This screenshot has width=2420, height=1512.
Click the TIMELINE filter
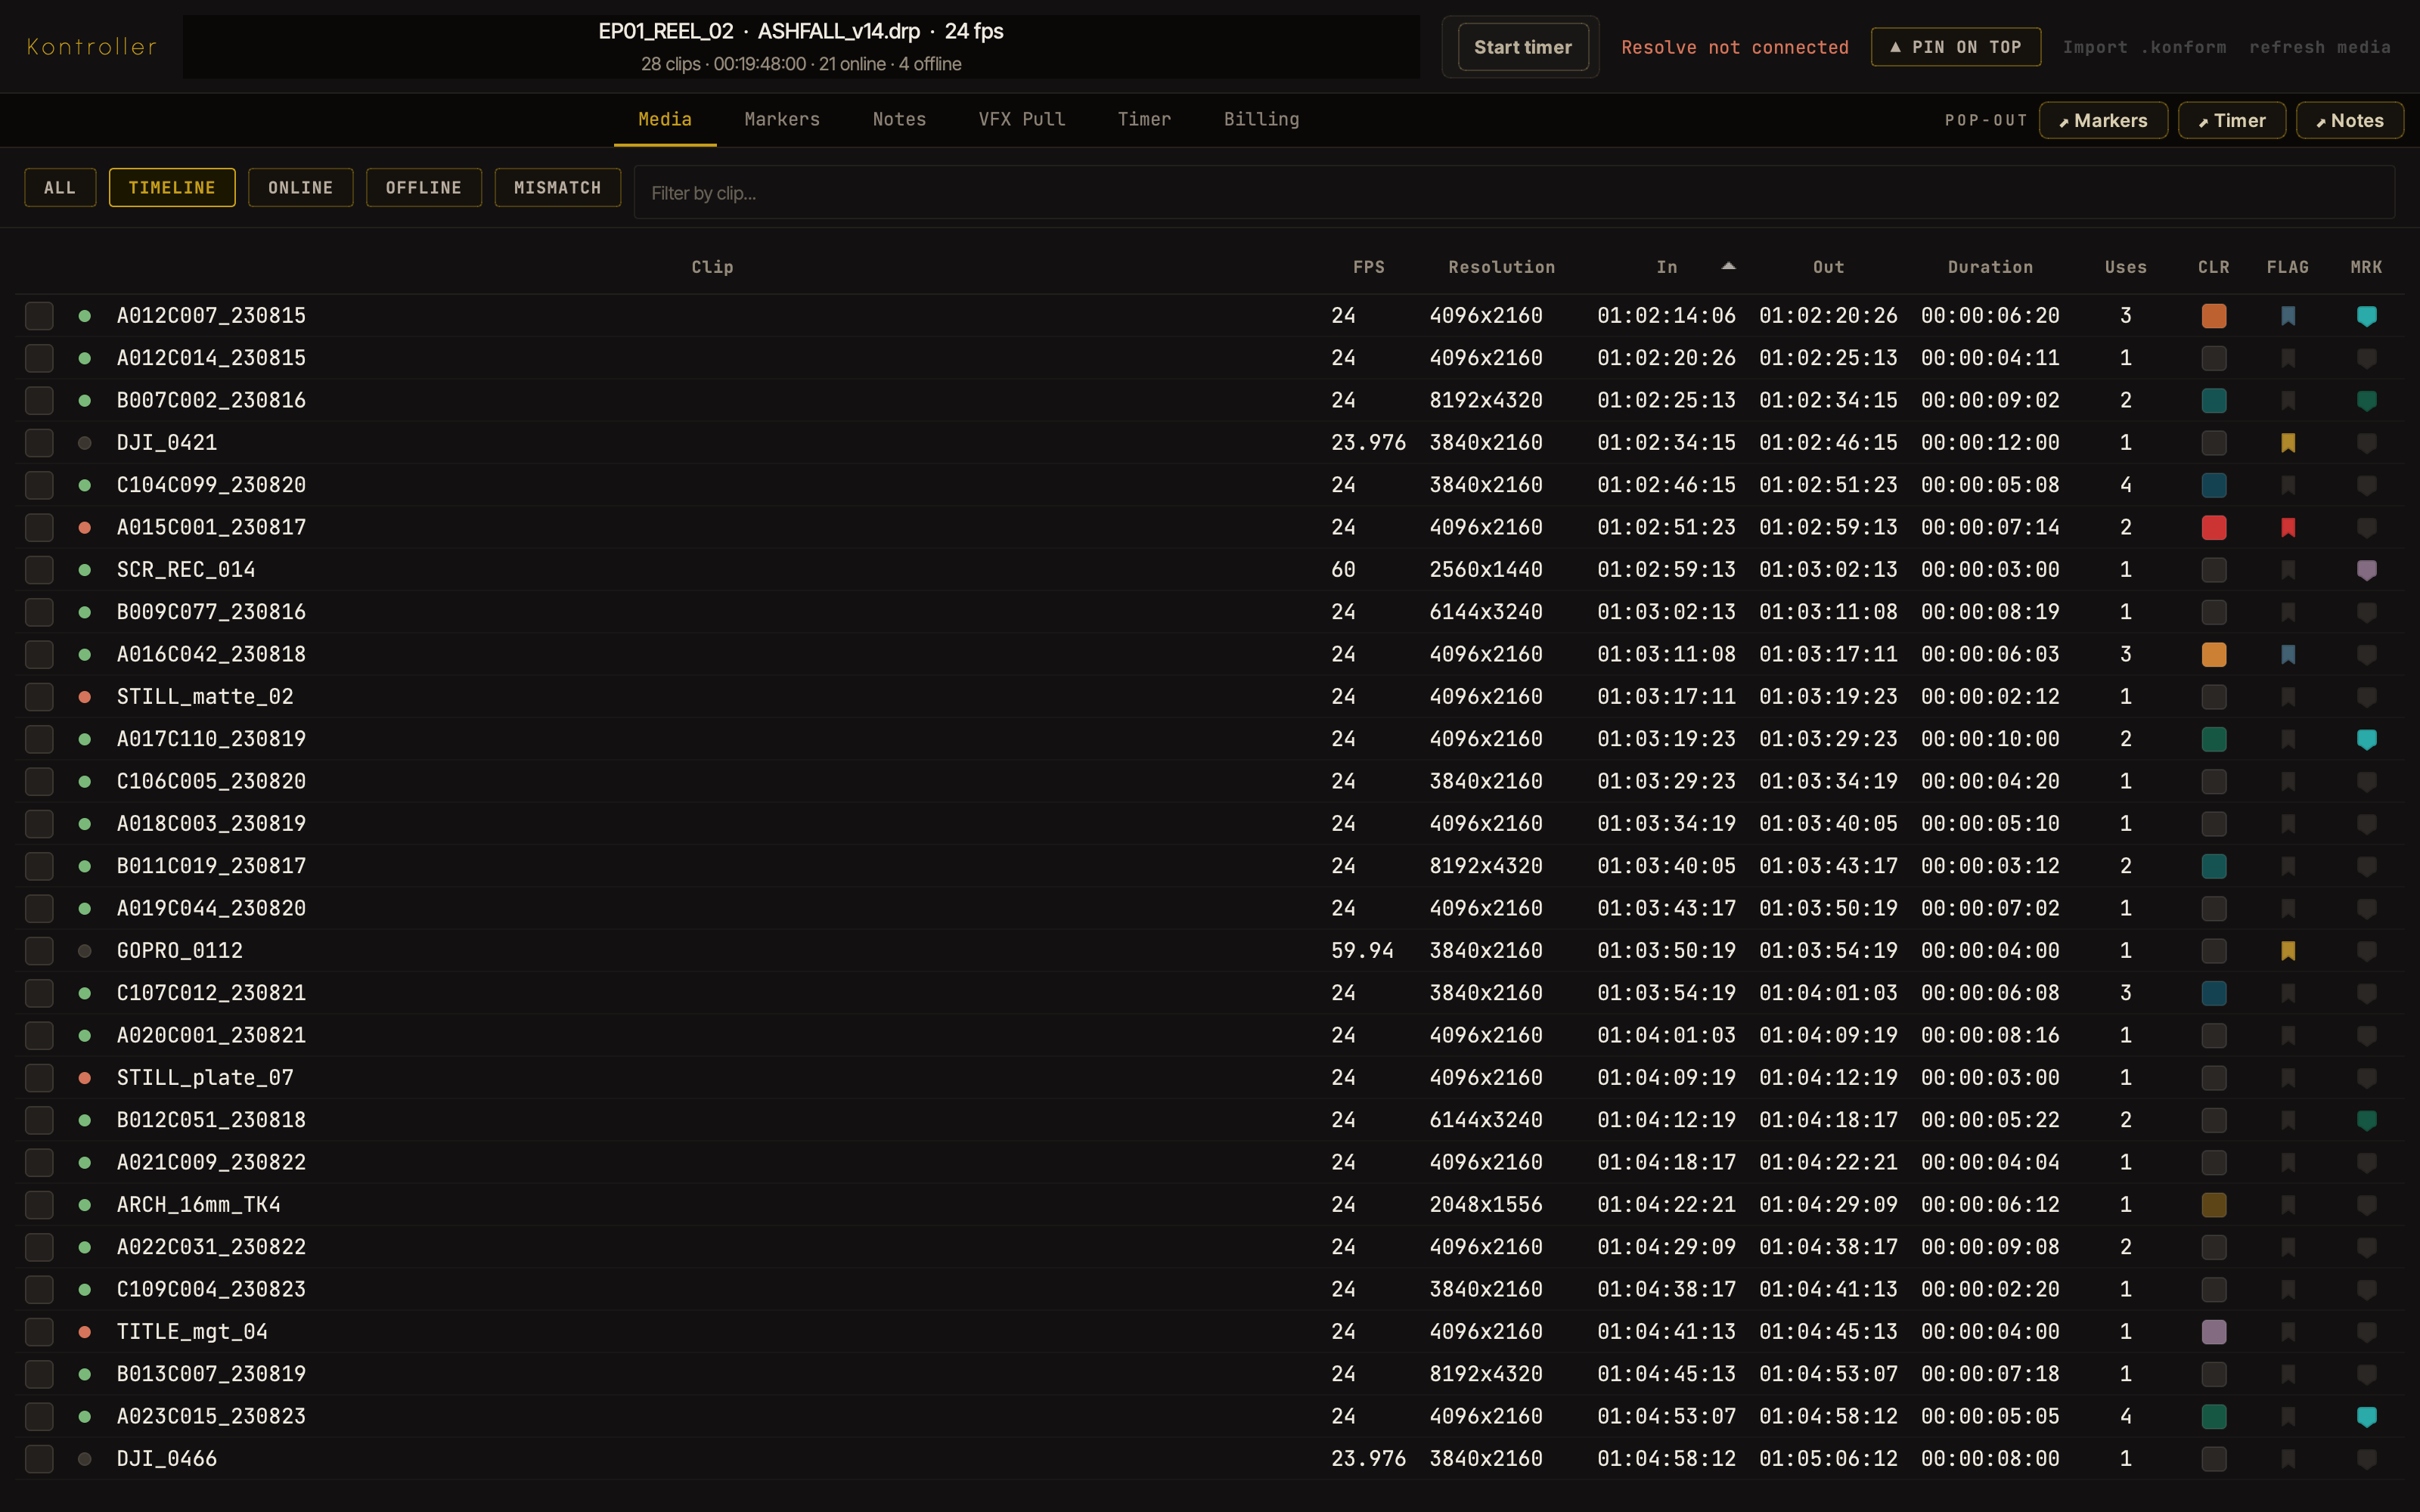(172, 188)
